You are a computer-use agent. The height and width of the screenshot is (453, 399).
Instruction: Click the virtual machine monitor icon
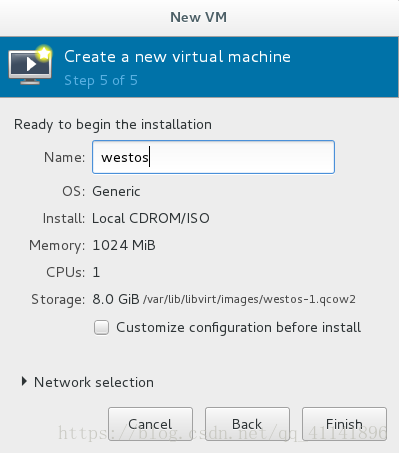click(30, 65)
